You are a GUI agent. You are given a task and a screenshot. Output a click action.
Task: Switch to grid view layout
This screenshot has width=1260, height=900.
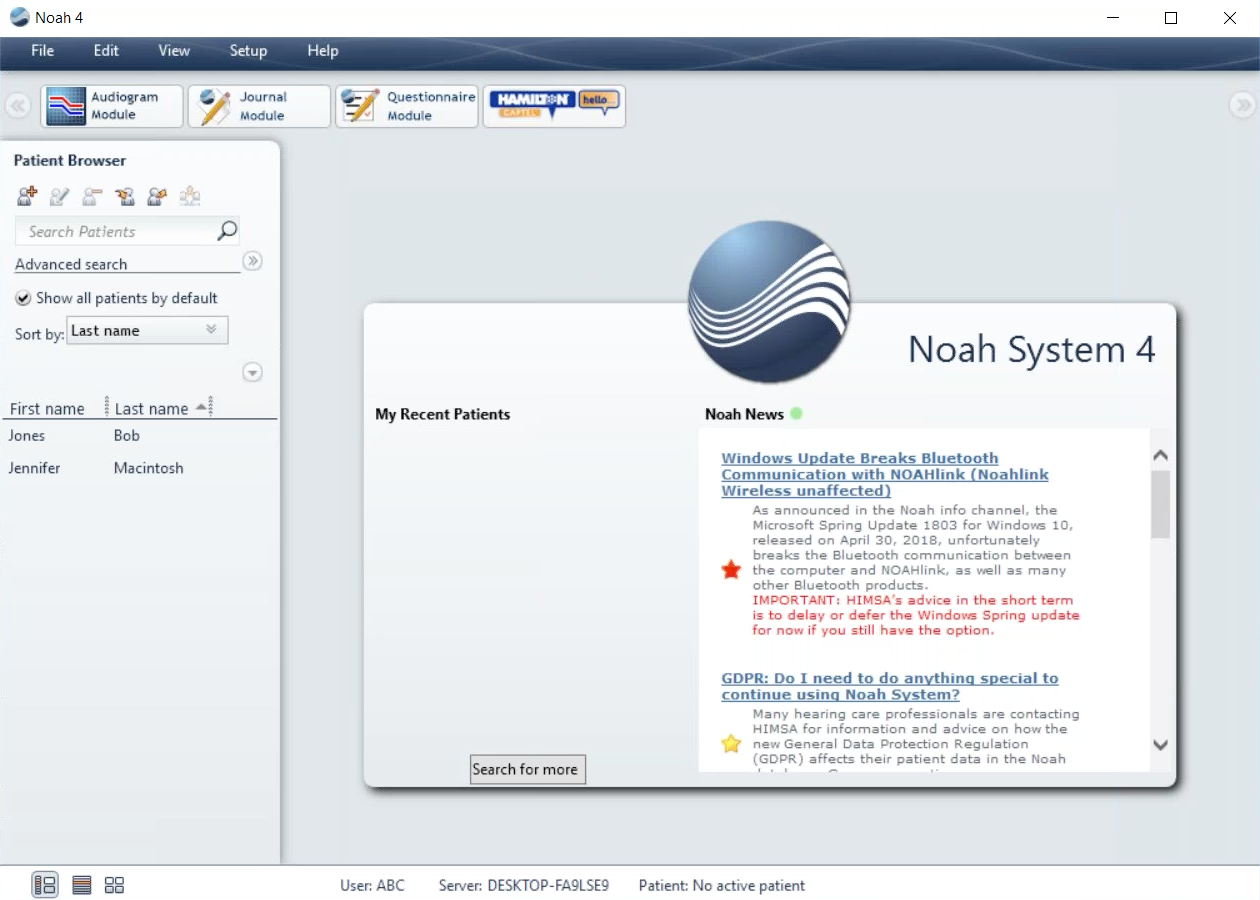pos(114,885)
